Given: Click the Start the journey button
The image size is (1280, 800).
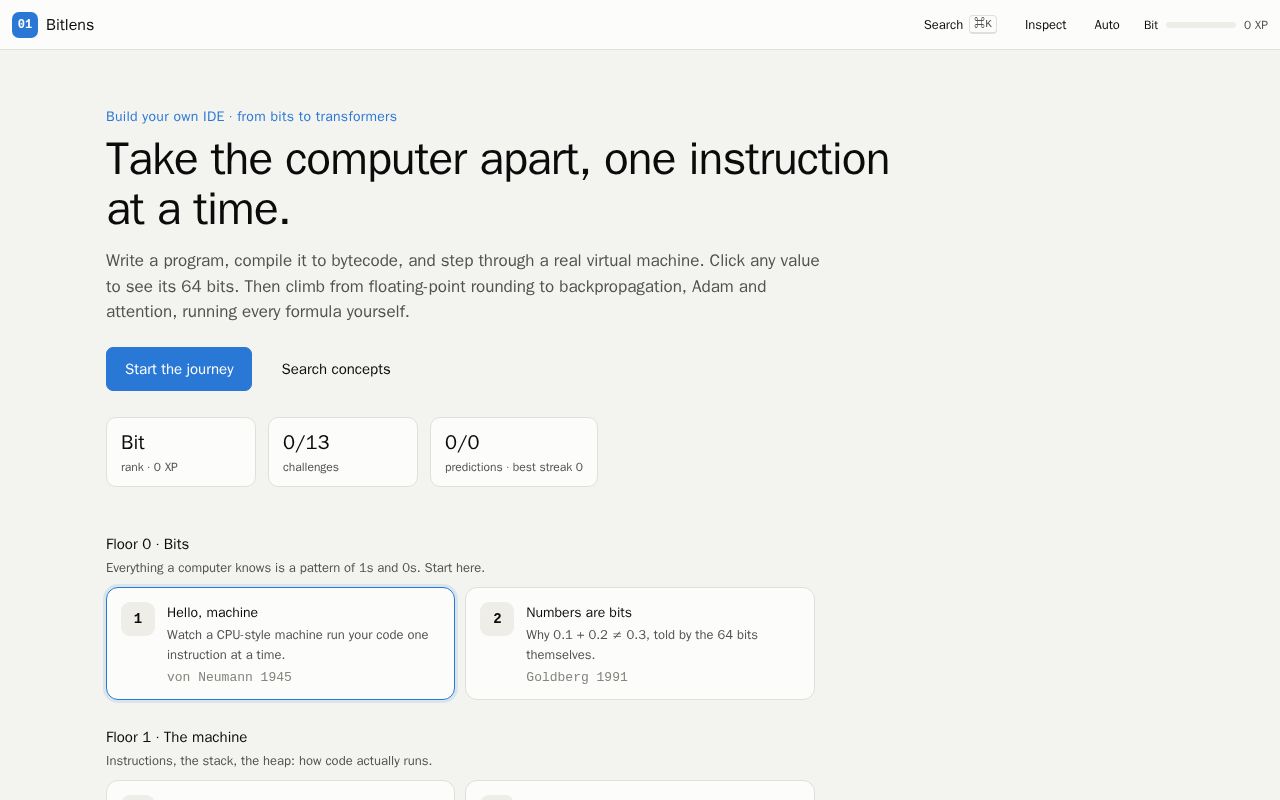Looking at the screenshot, I should click(179, 369).
